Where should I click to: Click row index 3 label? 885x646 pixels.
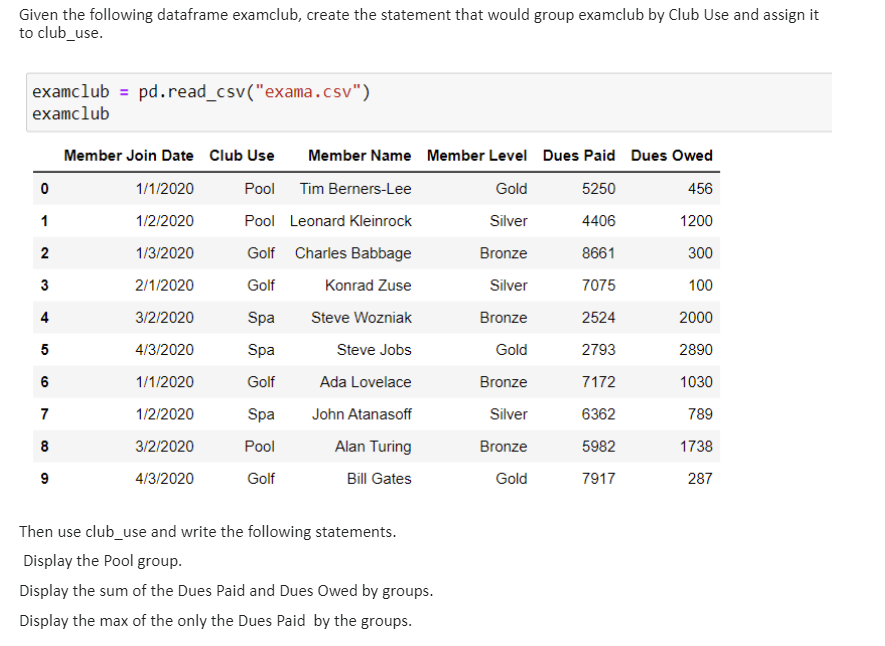pos(45,285)
